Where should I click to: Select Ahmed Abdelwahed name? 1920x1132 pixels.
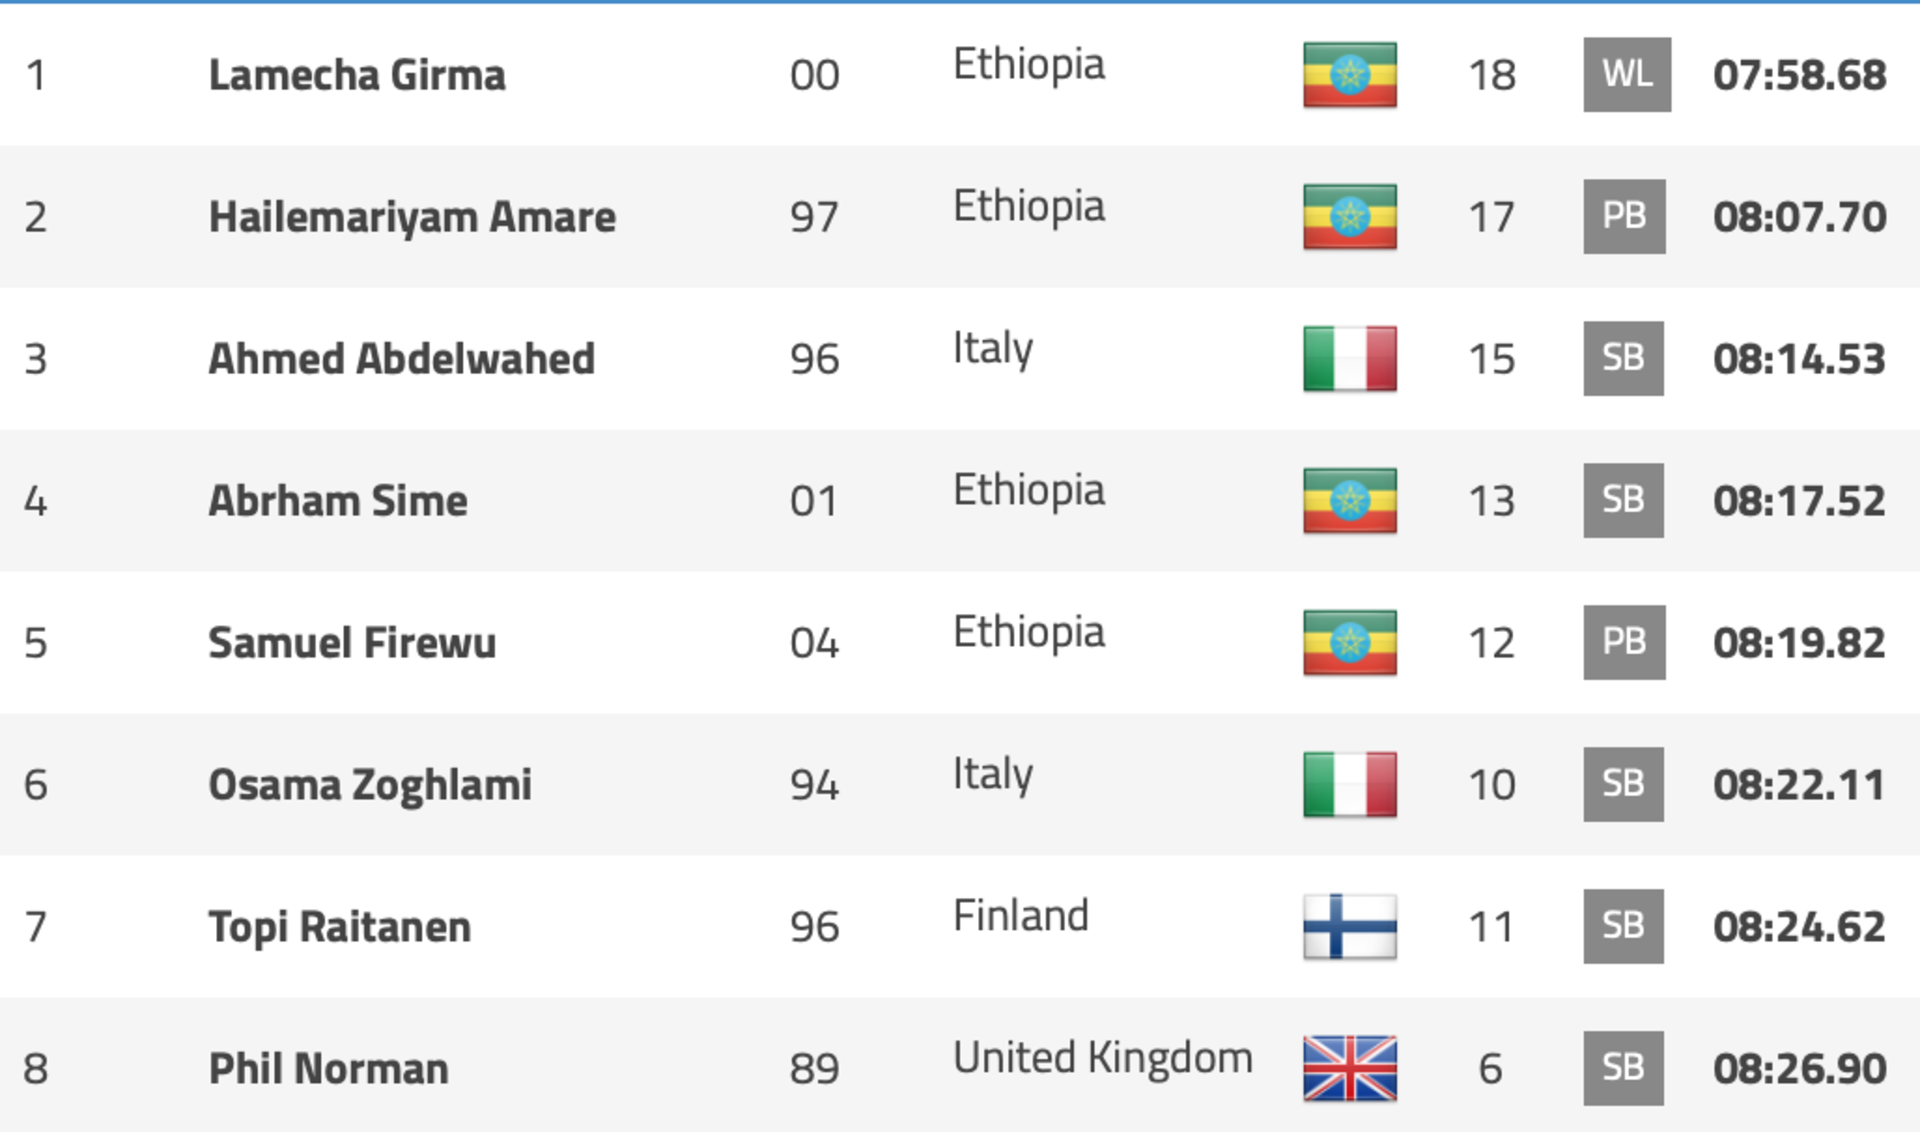[401, 360]
